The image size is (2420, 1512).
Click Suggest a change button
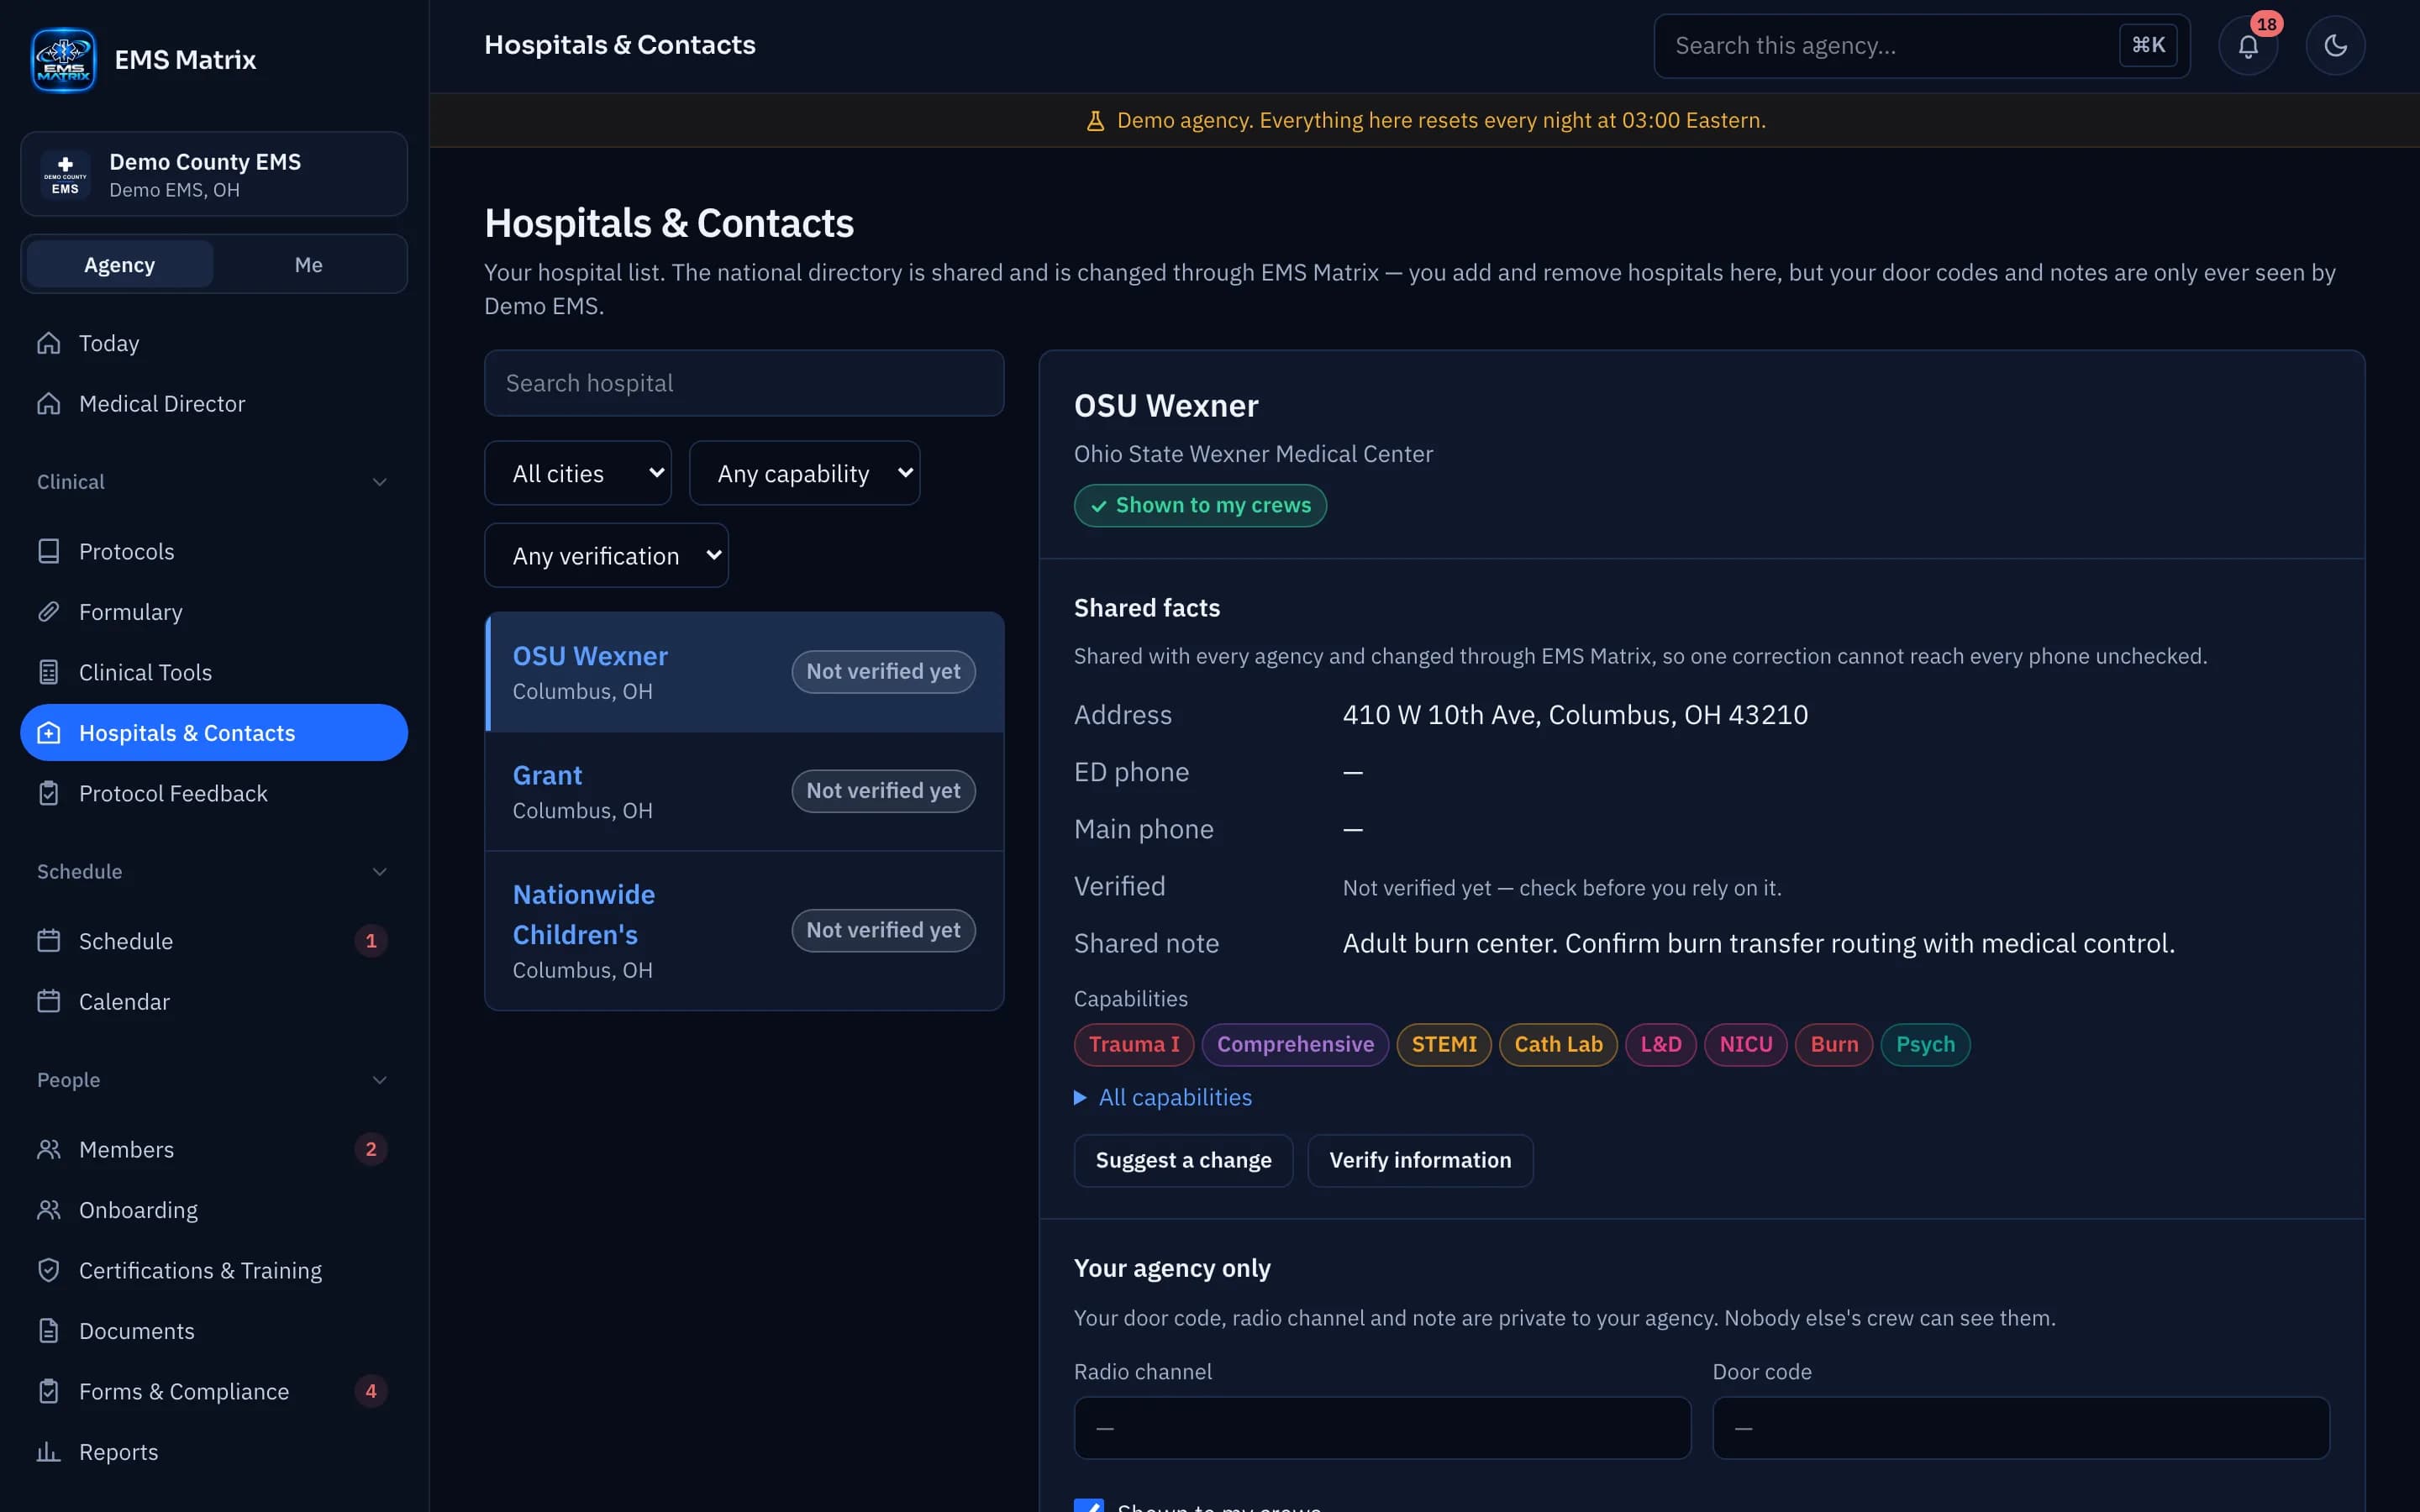point(1183,1160)
